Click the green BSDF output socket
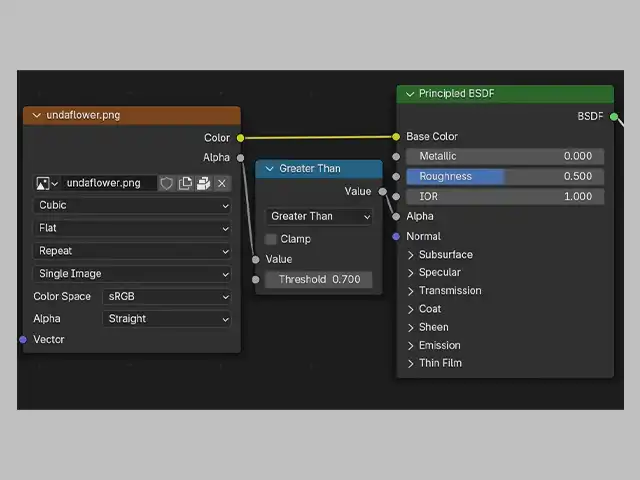Viewport: 640px width, 480px height. [614, 117]
